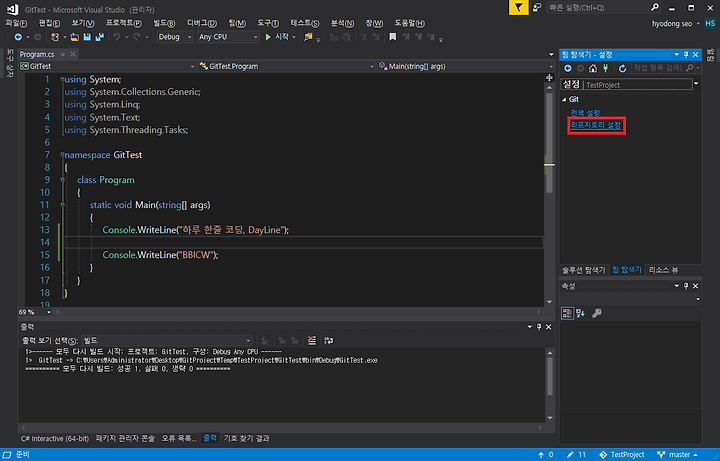Click the 전역 설정 link
The height and width of the screenshot is (461, 720).
tap(585, 113)
